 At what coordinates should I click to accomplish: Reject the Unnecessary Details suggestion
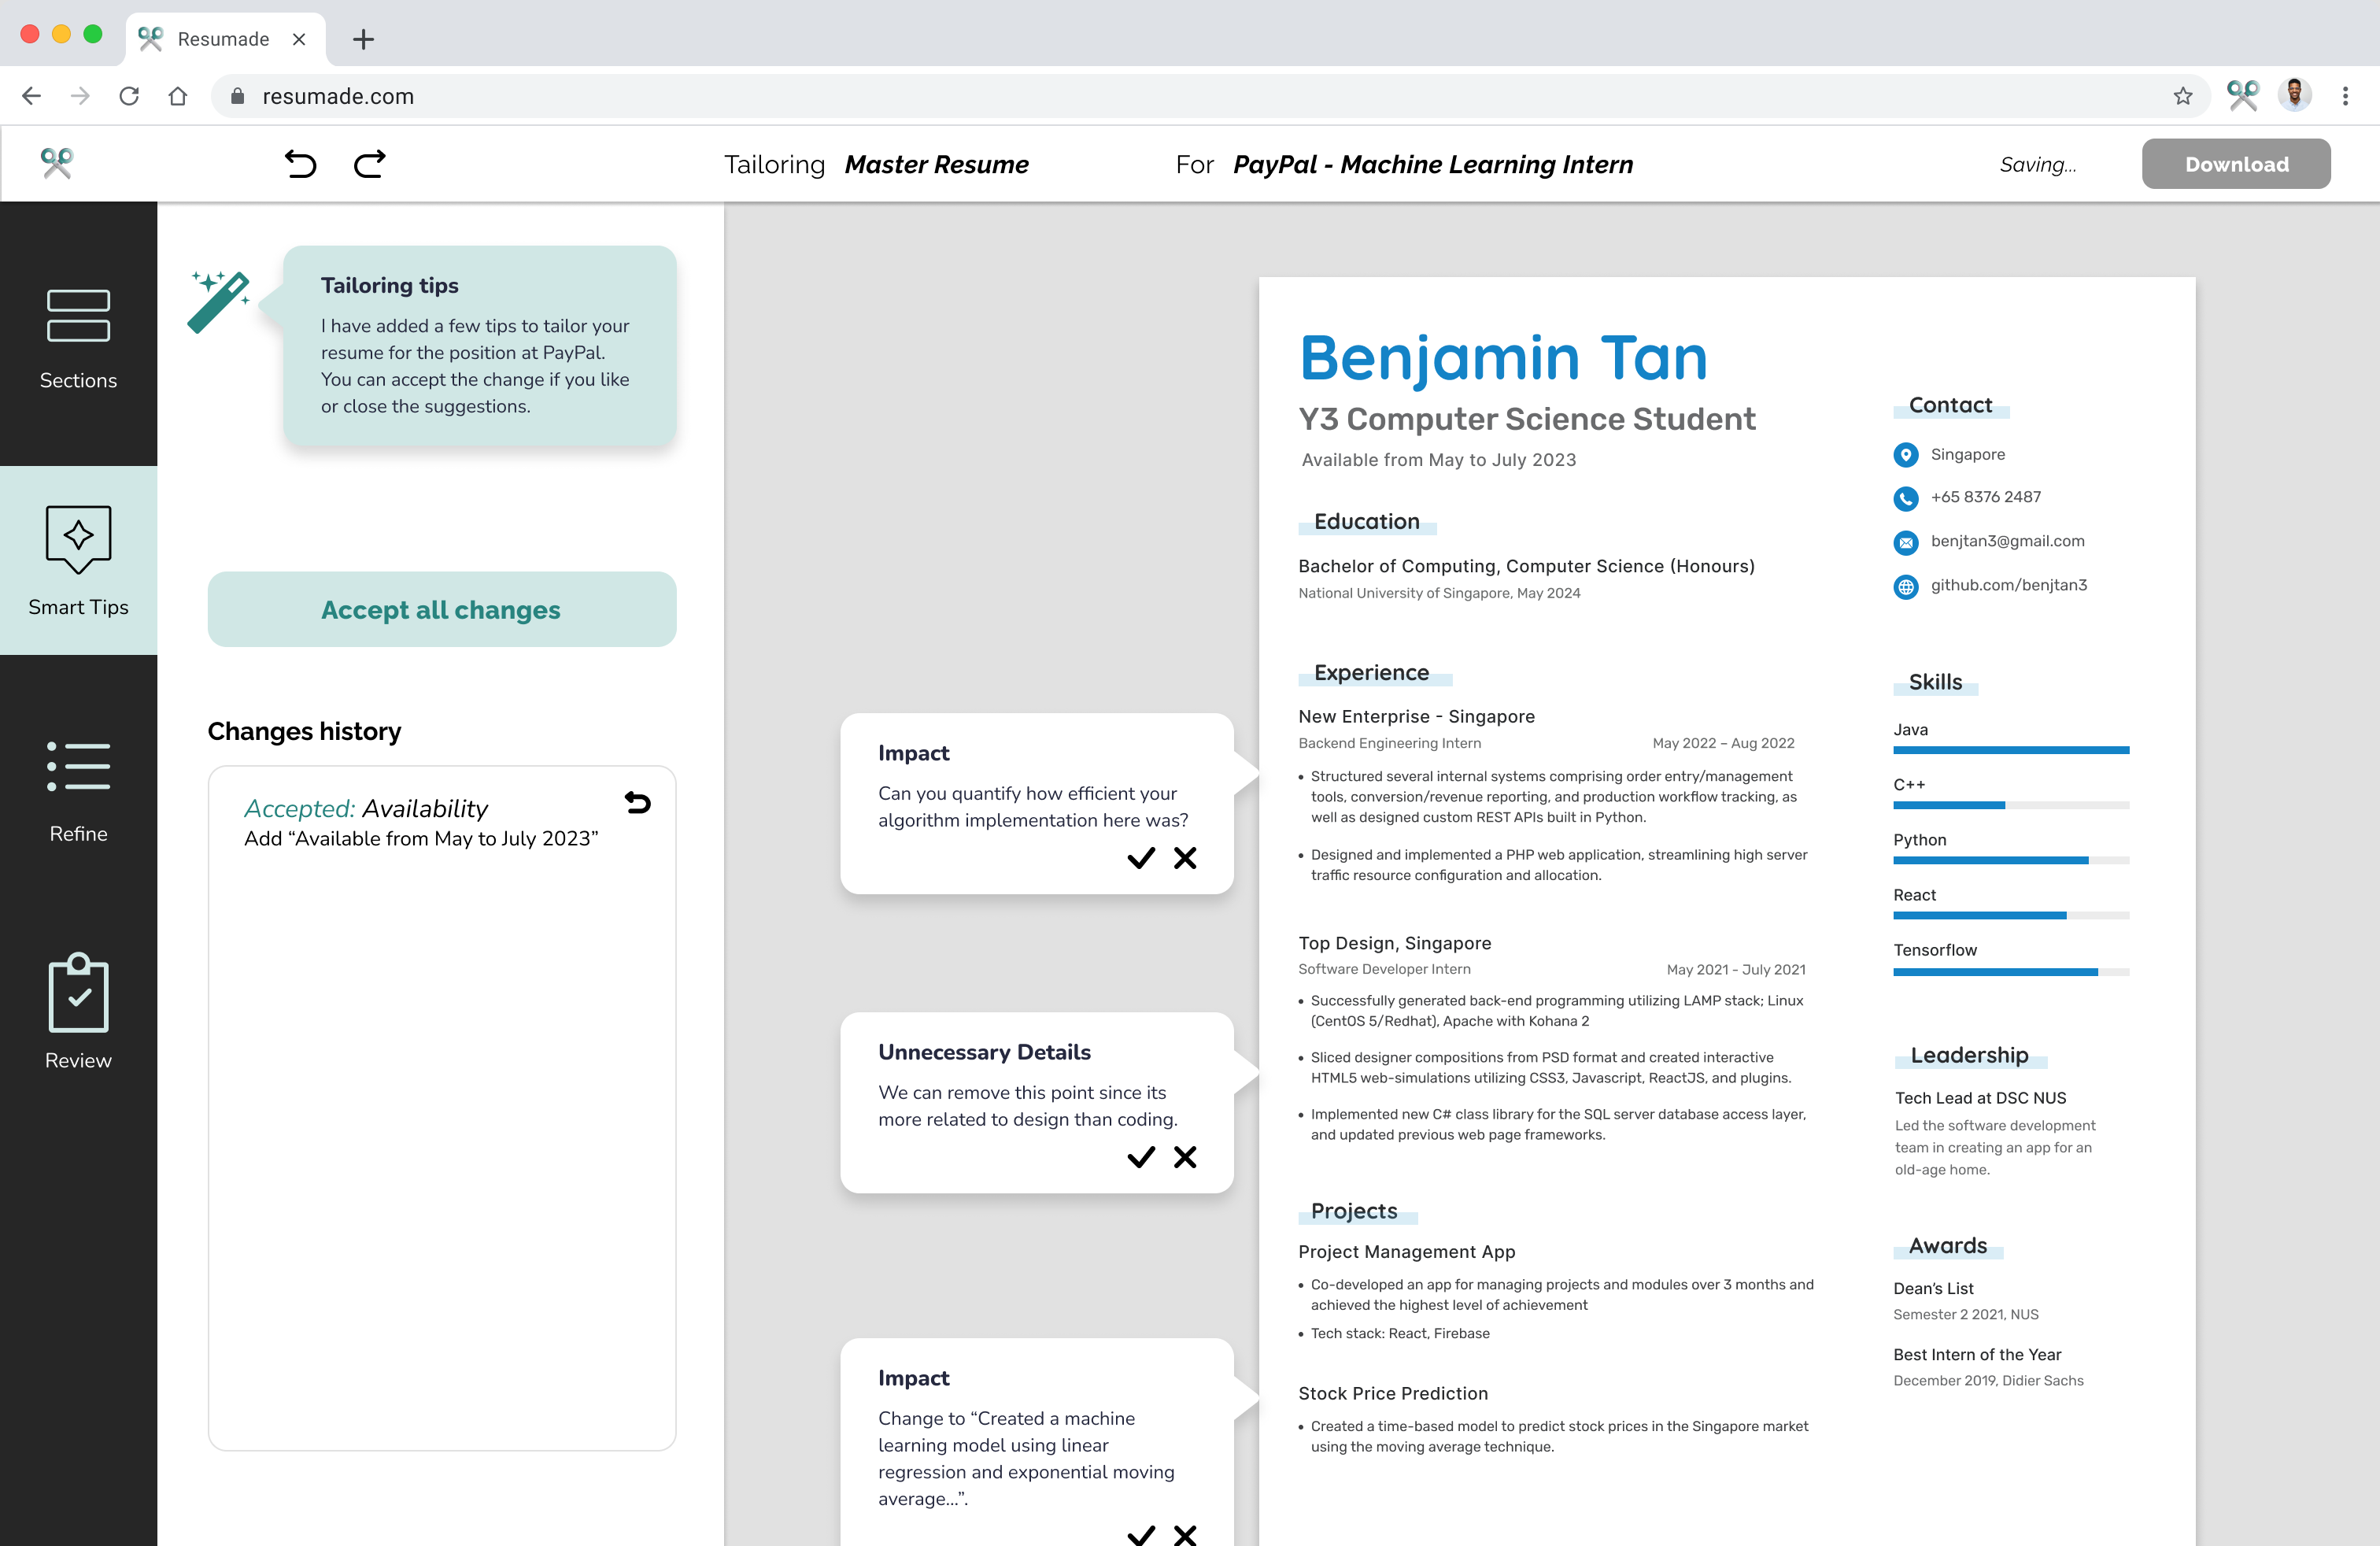click(x=1185, y=1157)
